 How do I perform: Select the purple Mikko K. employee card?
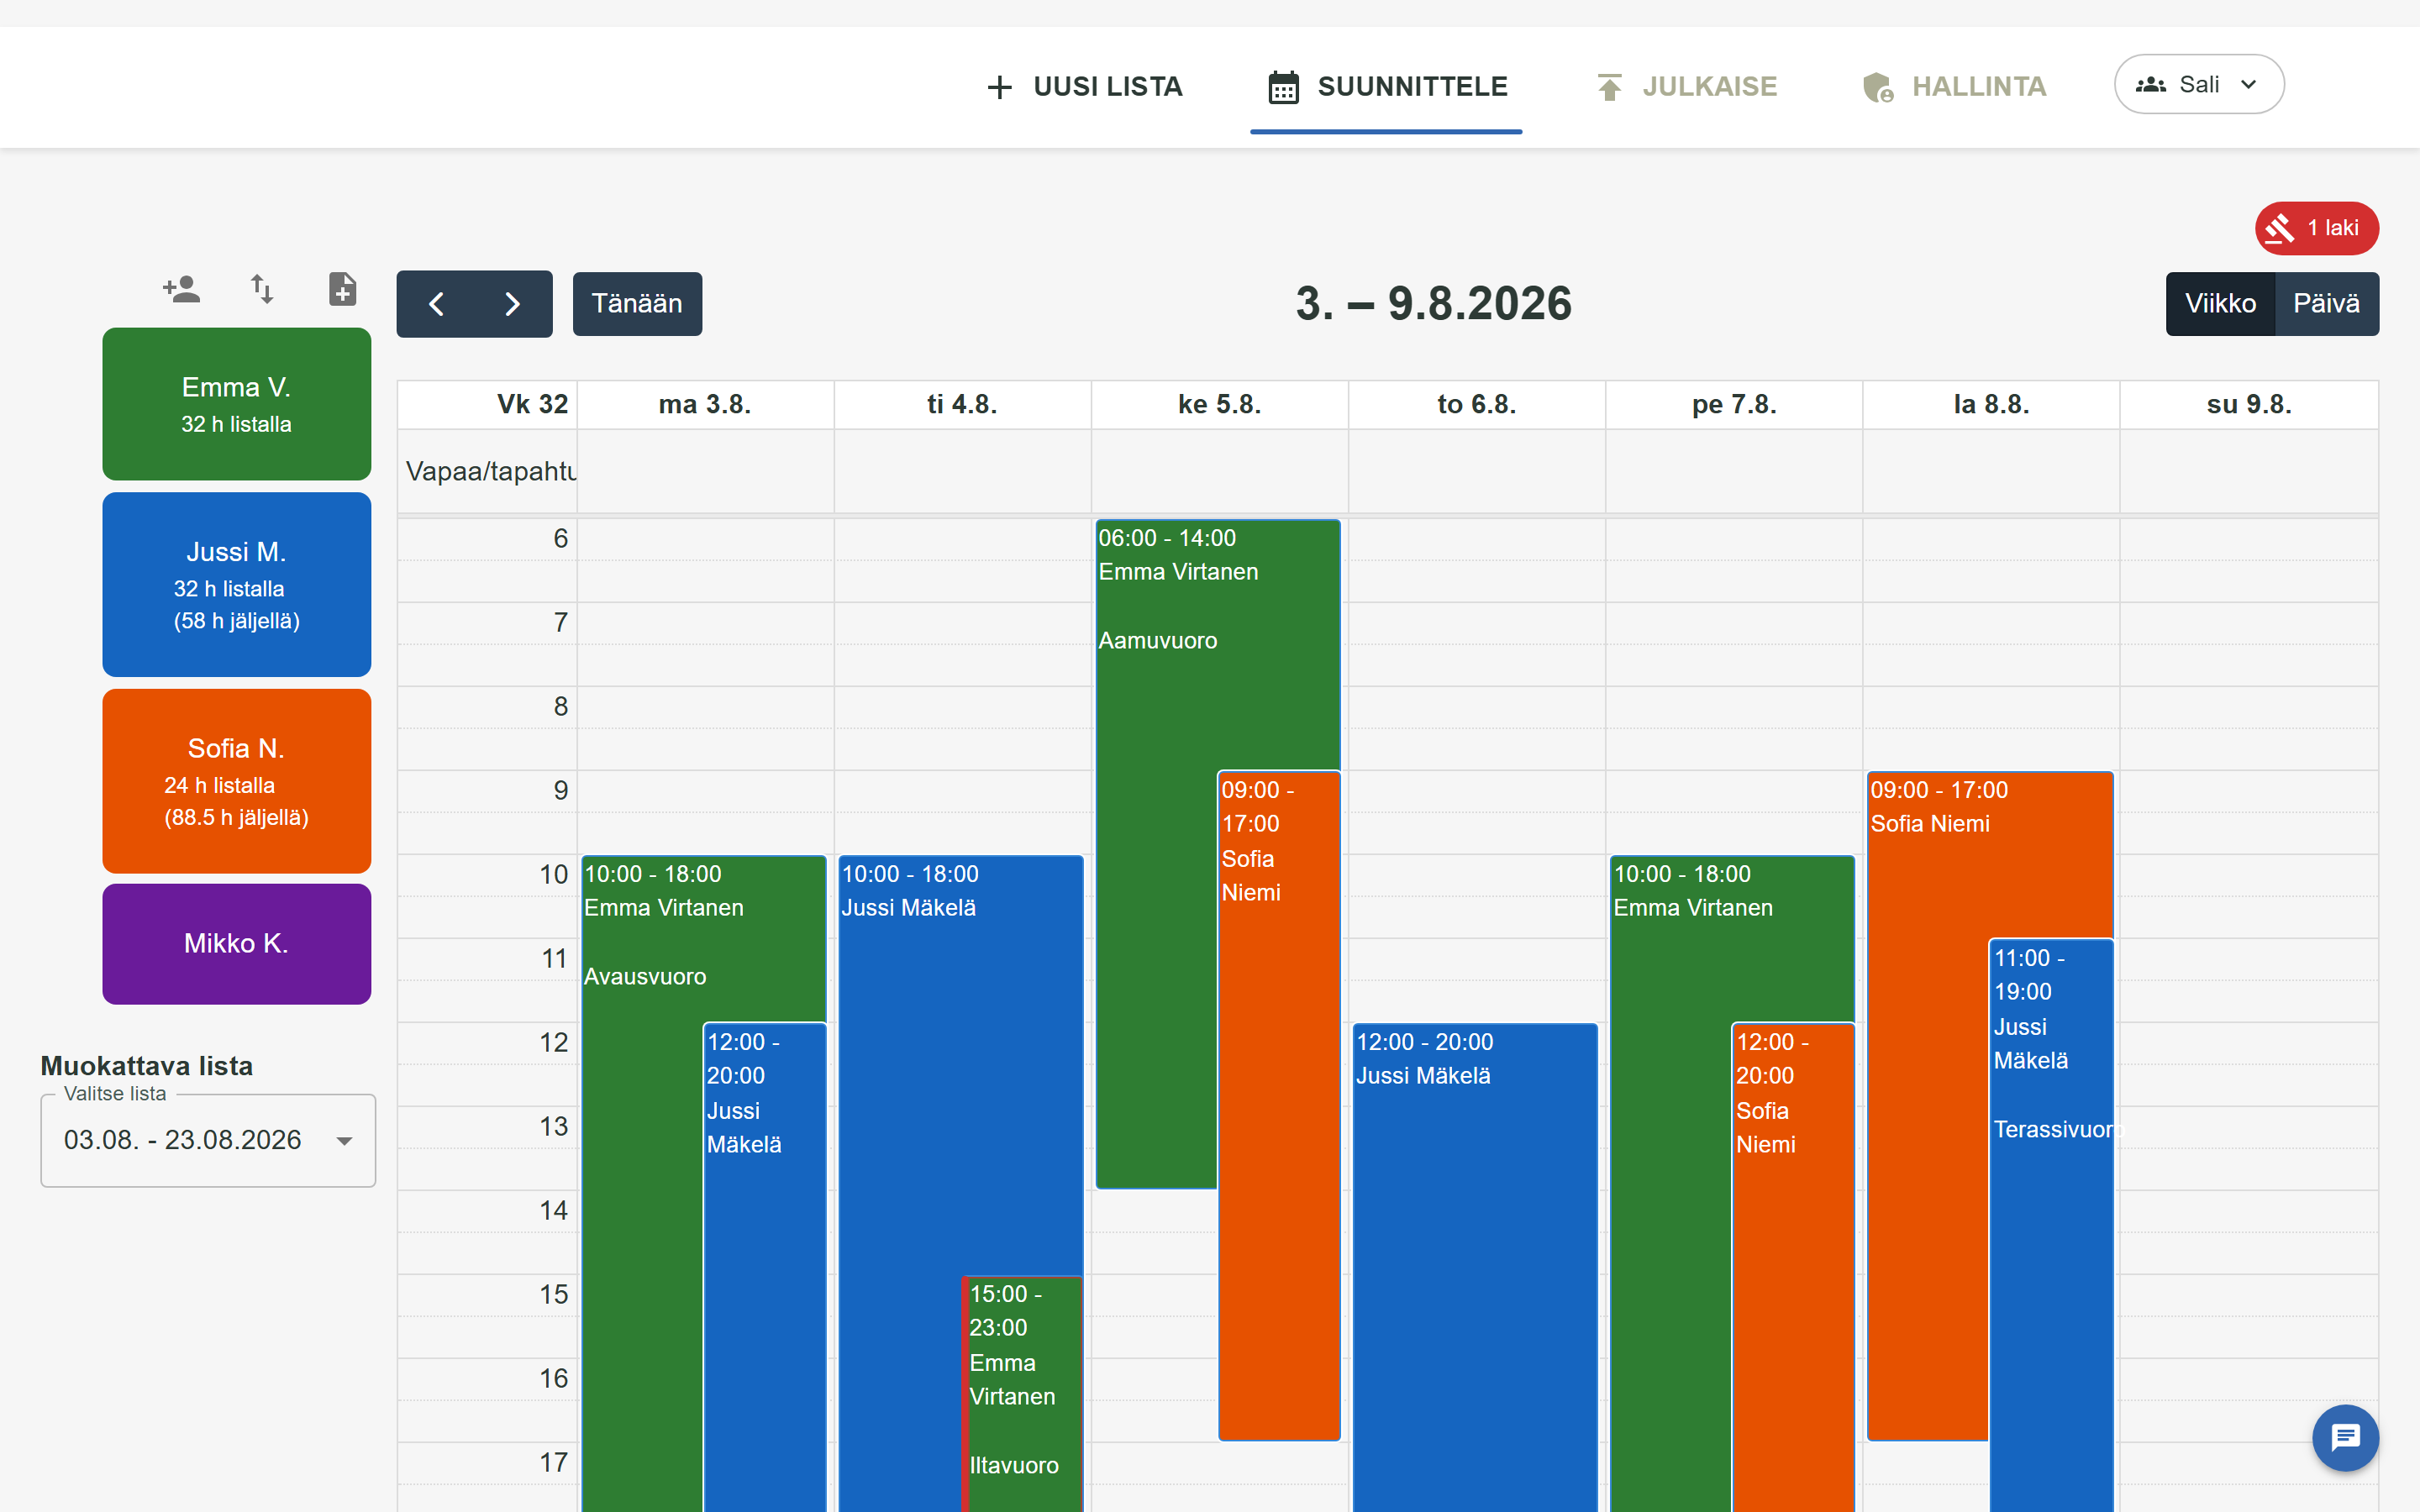coord(237,944)
